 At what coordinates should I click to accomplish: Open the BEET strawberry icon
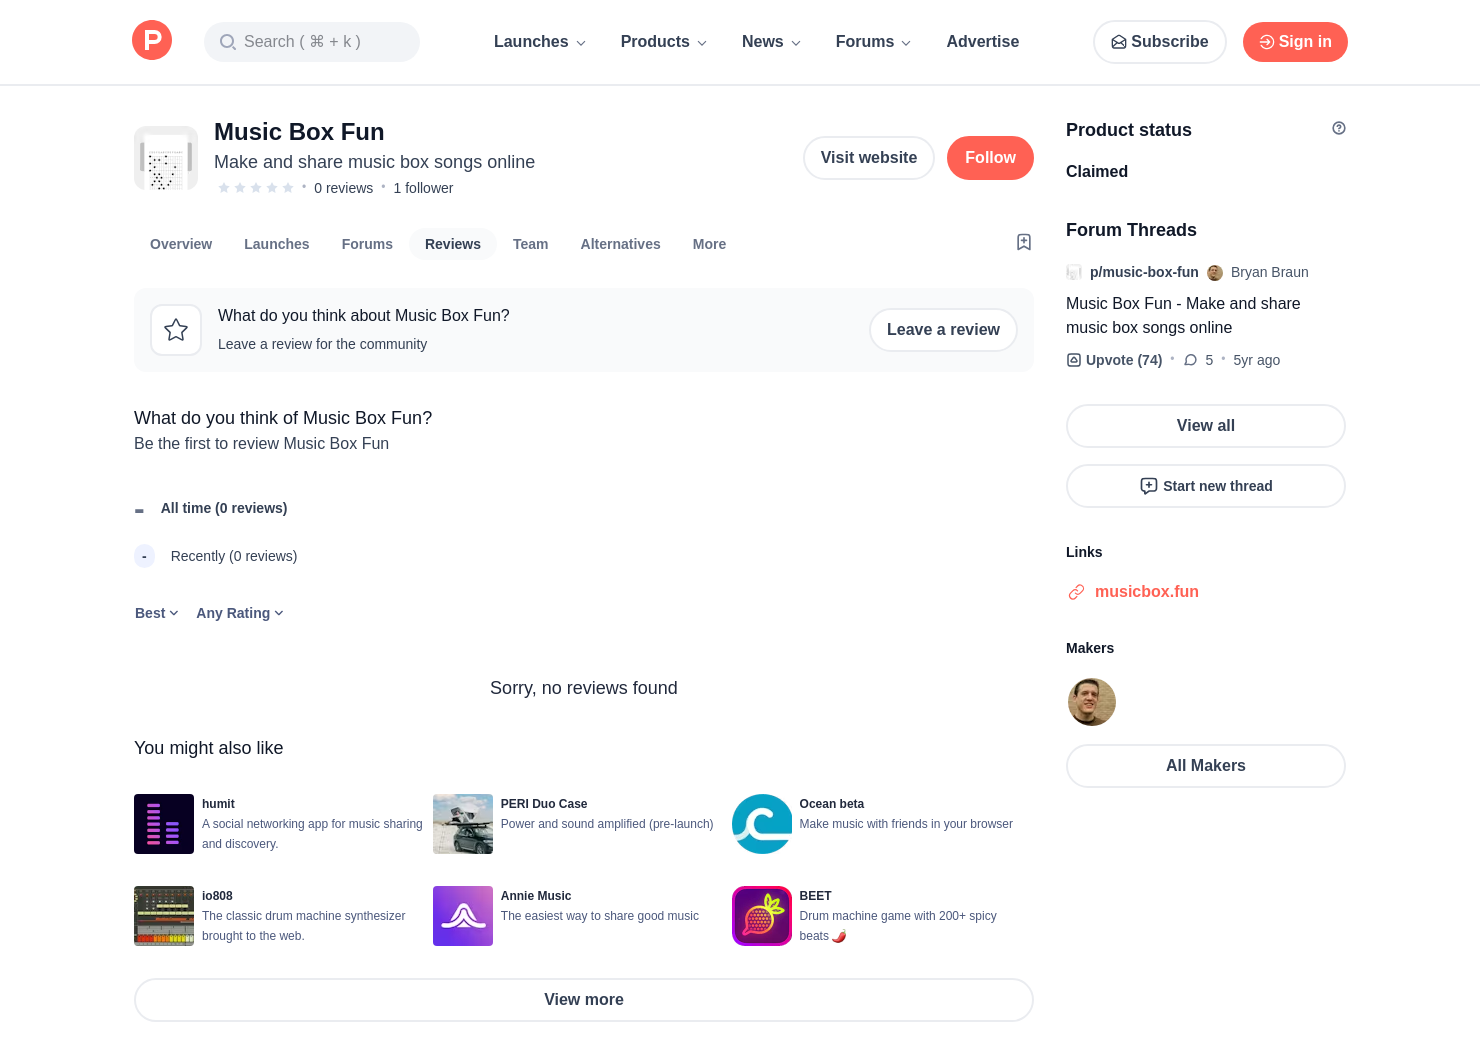pyautogui.click(x=761, y=916)
